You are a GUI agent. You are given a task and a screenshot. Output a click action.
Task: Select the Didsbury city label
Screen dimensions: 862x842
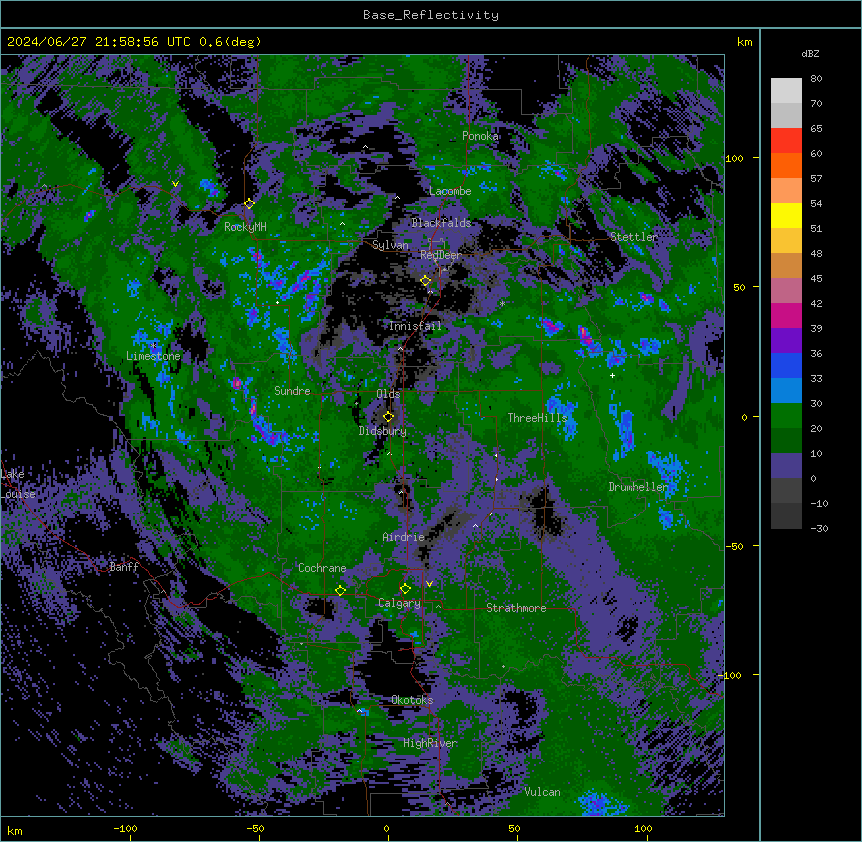coord(383,431)
